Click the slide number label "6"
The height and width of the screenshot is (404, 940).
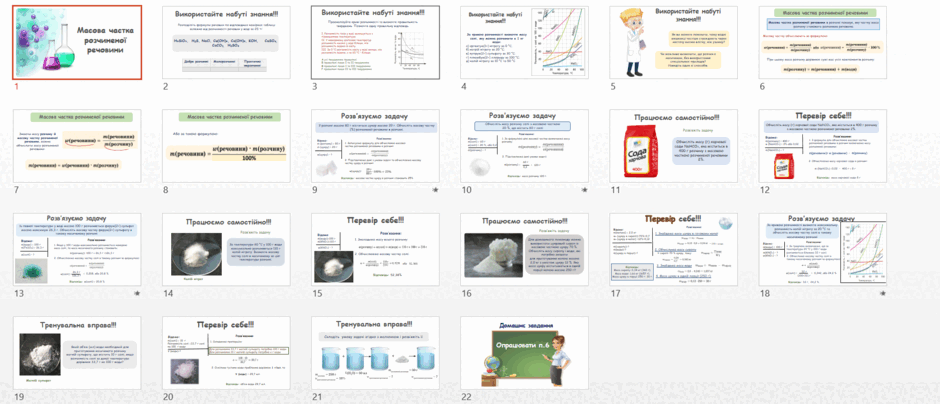[x=762, y=86]
